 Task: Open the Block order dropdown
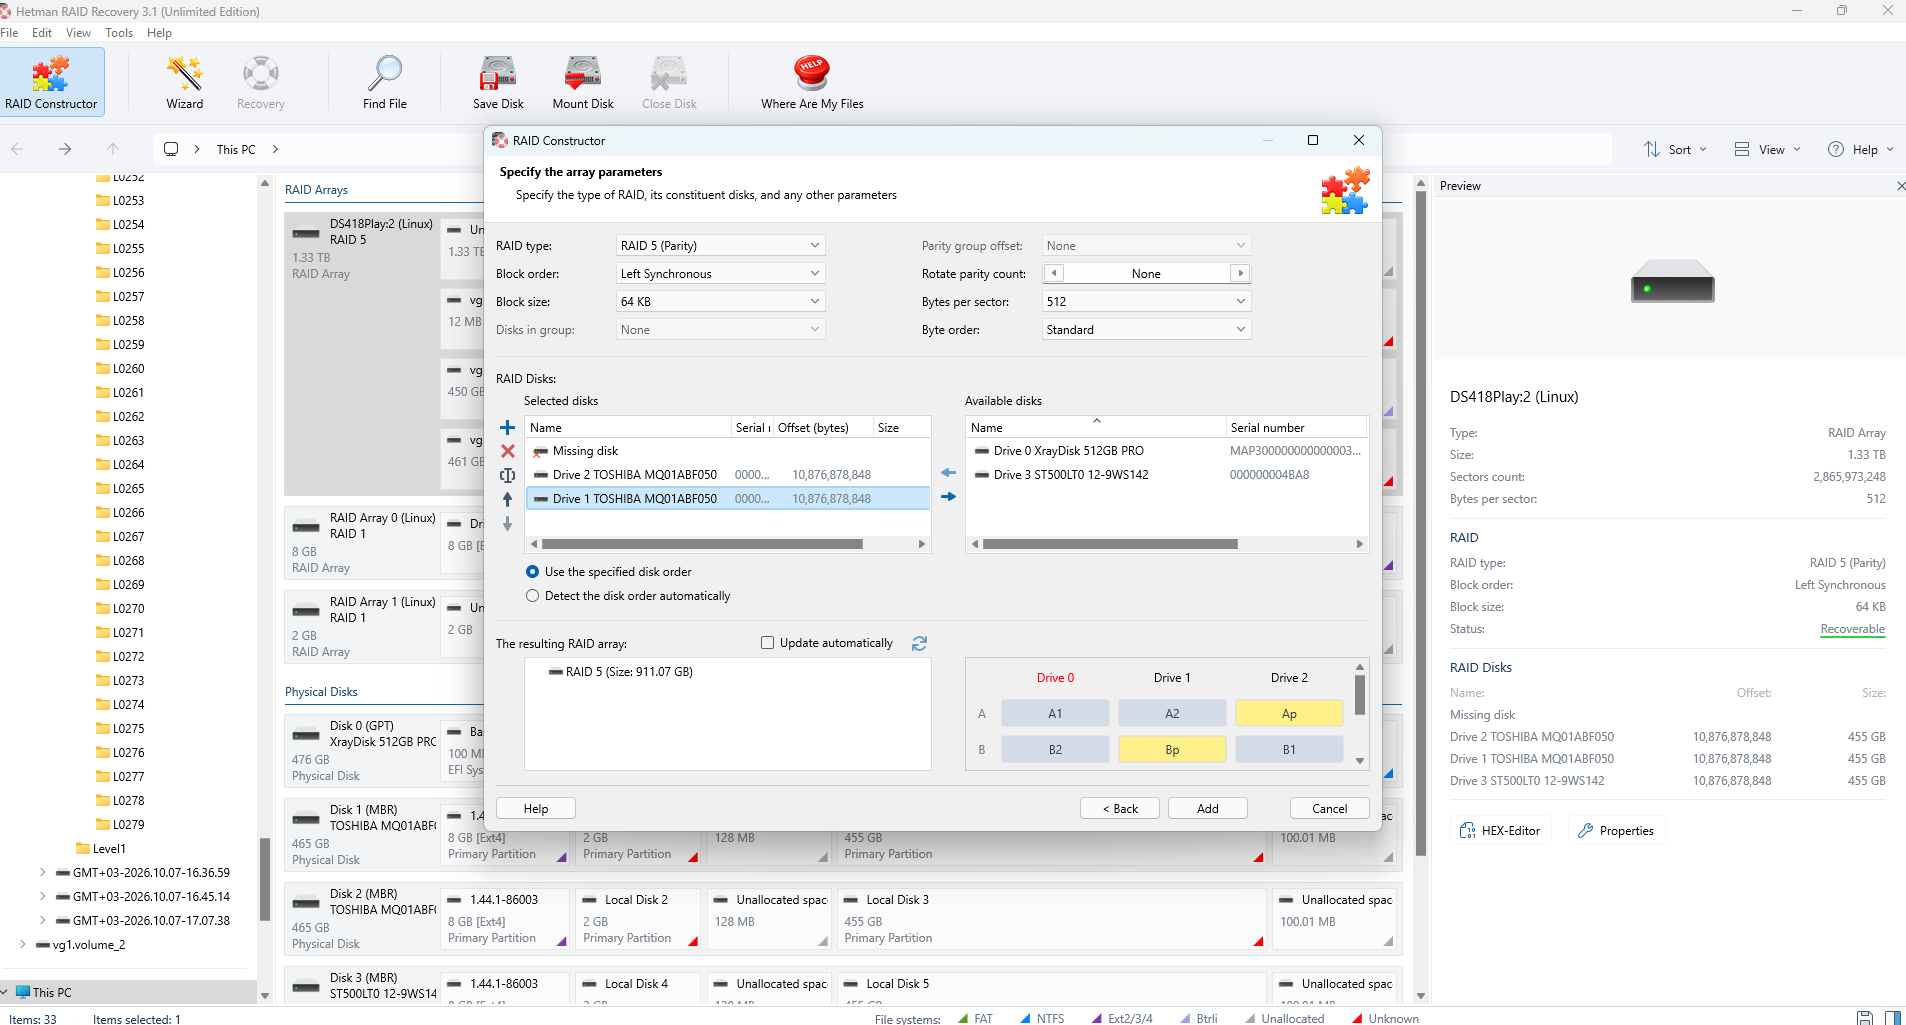pyautogui.click(x=720, y=274)
